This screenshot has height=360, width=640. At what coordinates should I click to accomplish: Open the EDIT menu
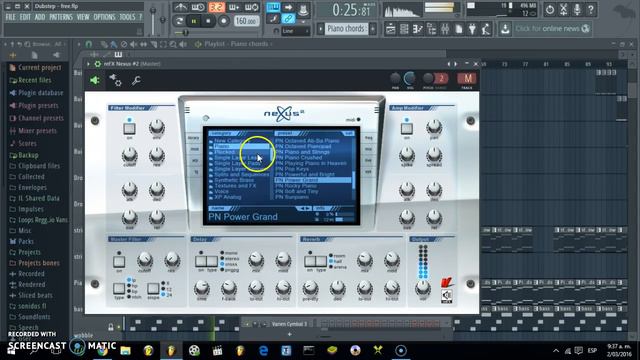tap(25, 17)
